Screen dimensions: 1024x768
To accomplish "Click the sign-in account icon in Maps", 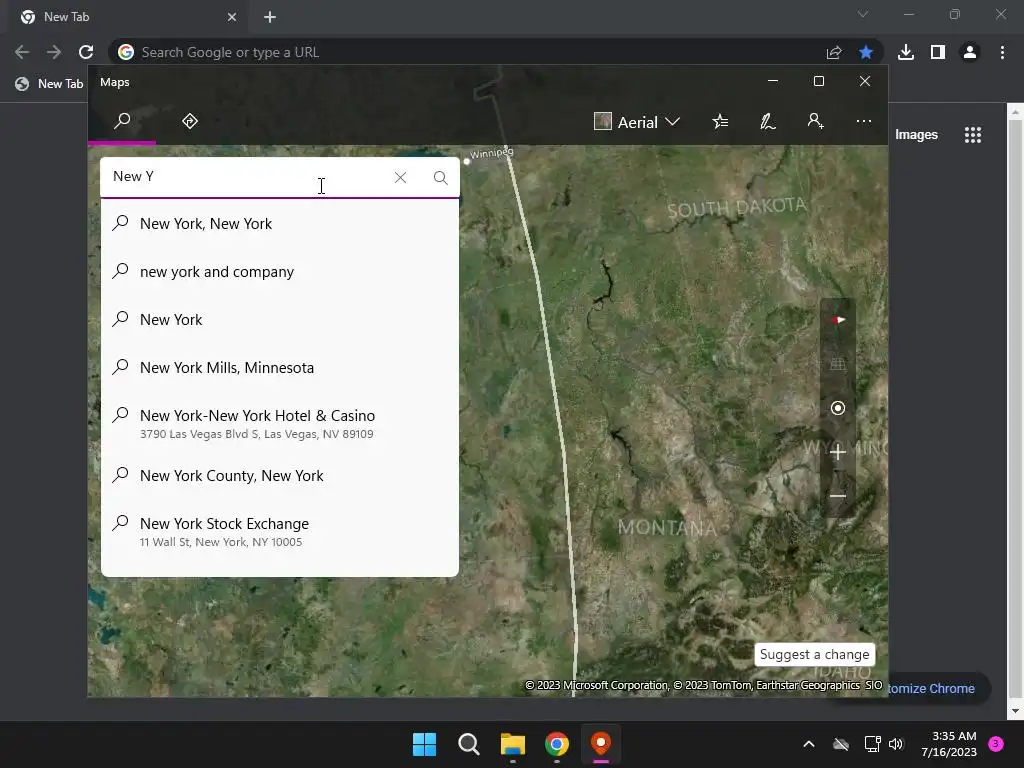I will click(x=815, y=121).
